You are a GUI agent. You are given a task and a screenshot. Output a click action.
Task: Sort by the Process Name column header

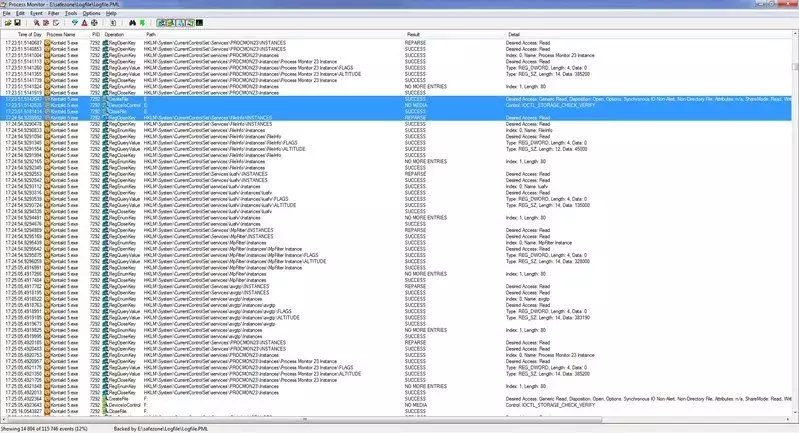[61, 35]
